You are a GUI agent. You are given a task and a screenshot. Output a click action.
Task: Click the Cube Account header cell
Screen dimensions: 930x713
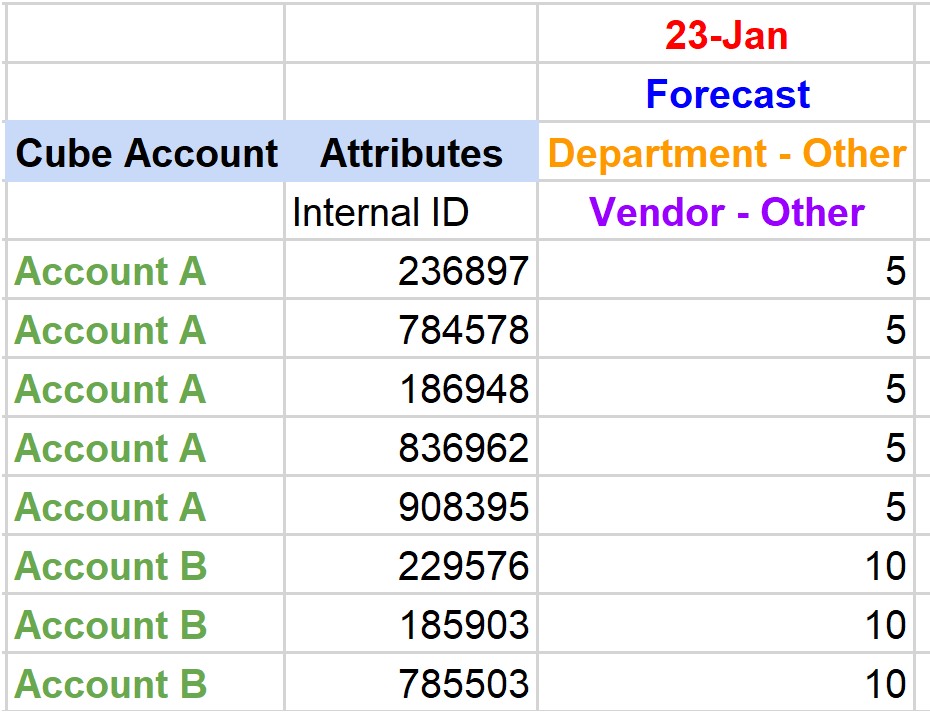click(x=145, y=152)
